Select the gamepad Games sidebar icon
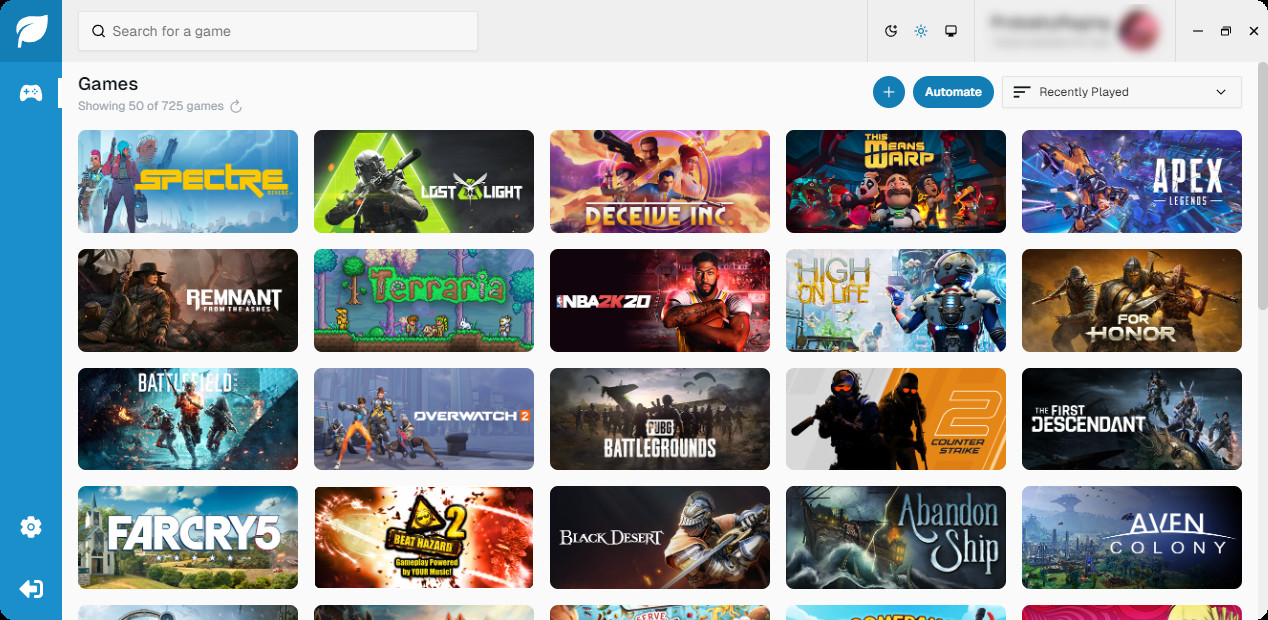Image resolution: width=1268 pixels, height=620 pixels. [x=31, y=93]
